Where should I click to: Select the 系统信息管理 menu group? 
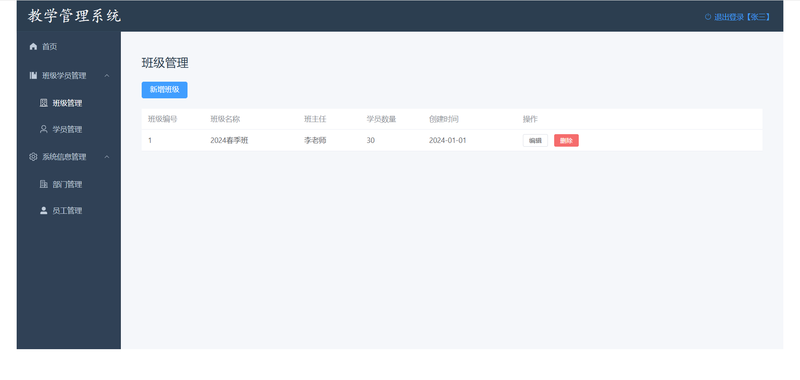click(69, 157)
